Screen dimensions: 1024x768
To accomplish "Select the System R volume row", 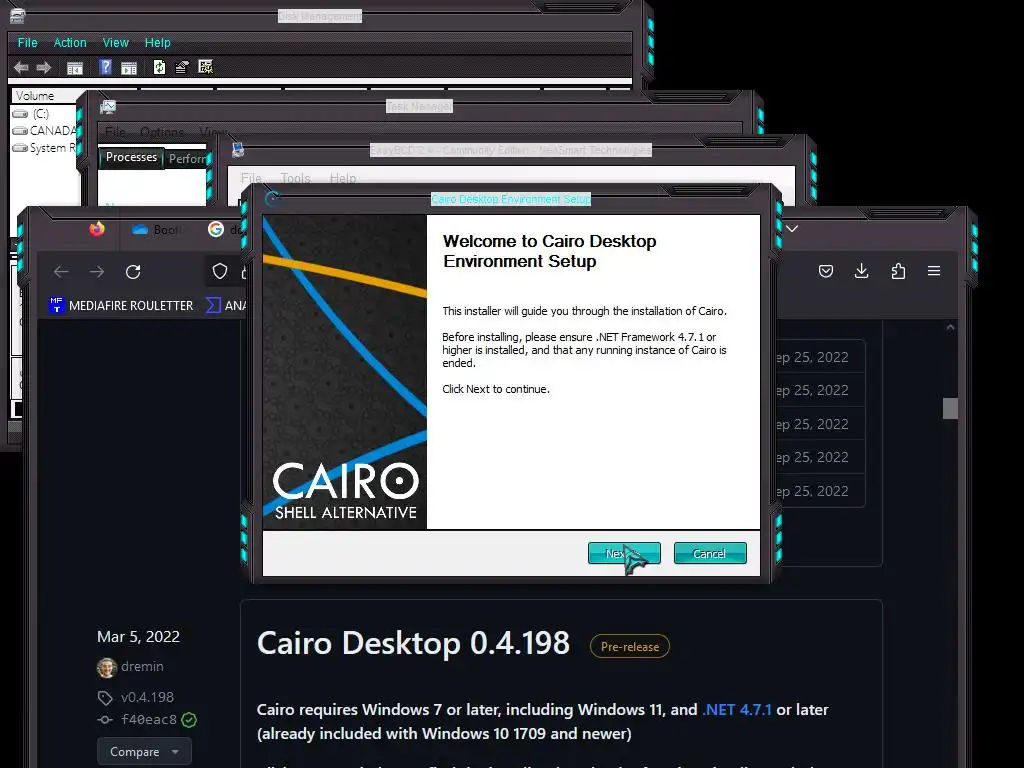I will [x=44, y=148].
